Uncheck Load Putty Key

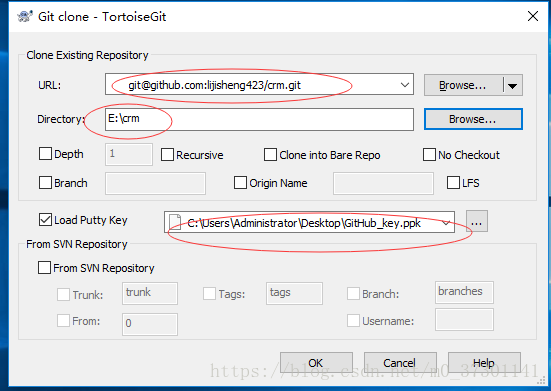45,220
